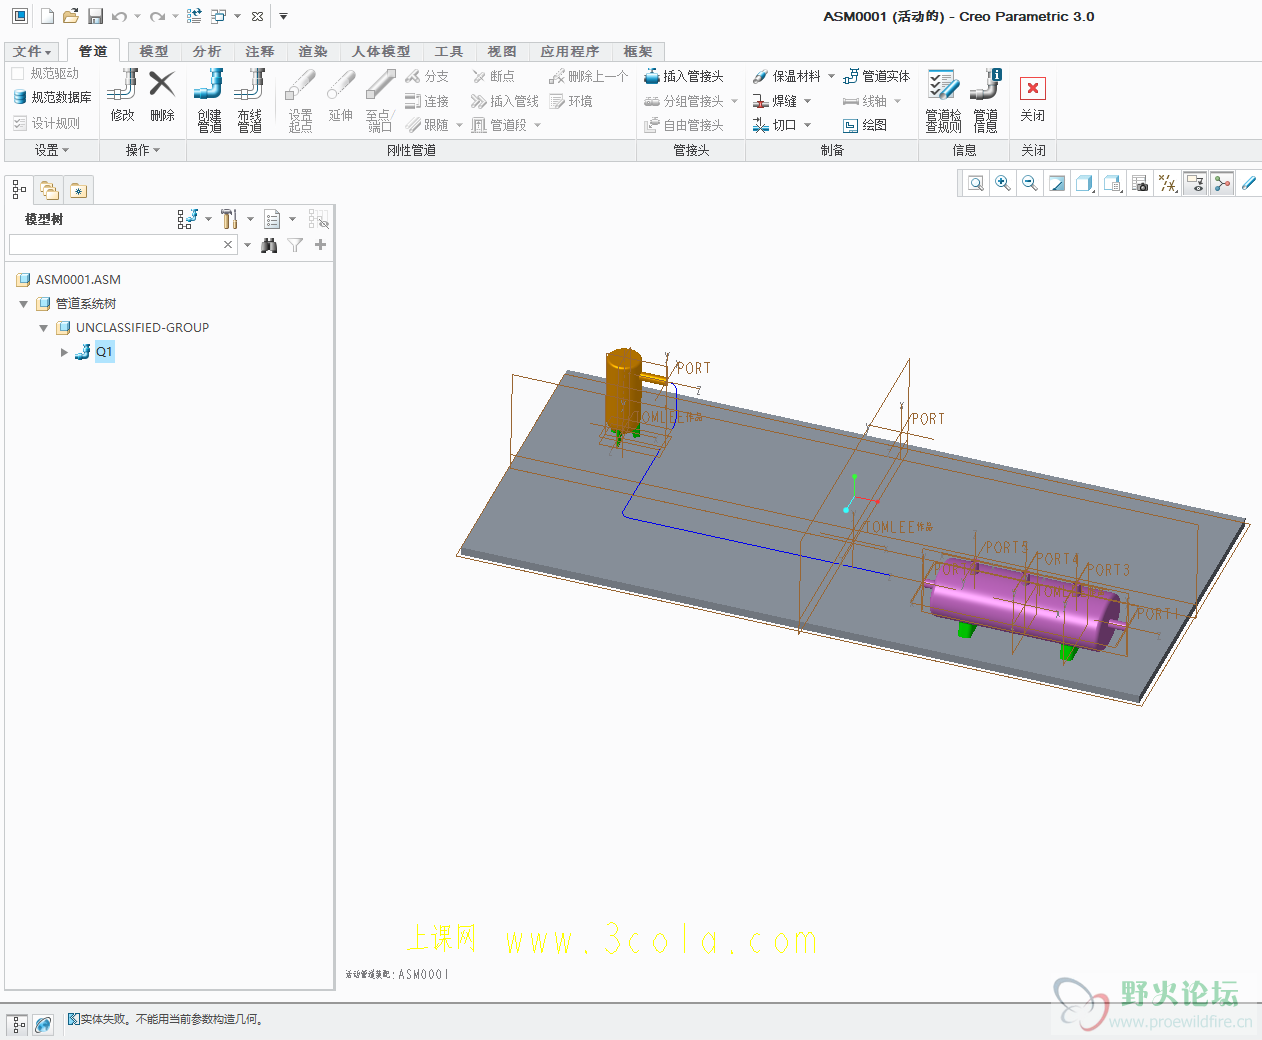Expand the Q1 pipeline node
Viewport: 1262px width, 1040px height.
pos(64,352)
